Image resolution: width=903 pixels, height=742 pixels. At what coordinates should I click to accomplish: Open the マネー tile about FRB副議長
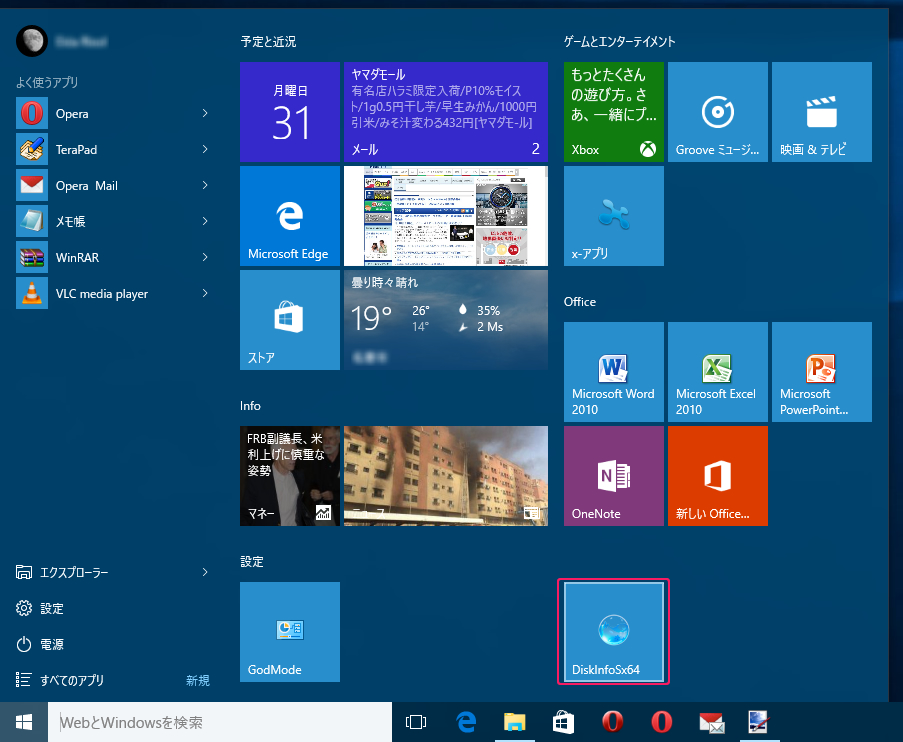290,476
